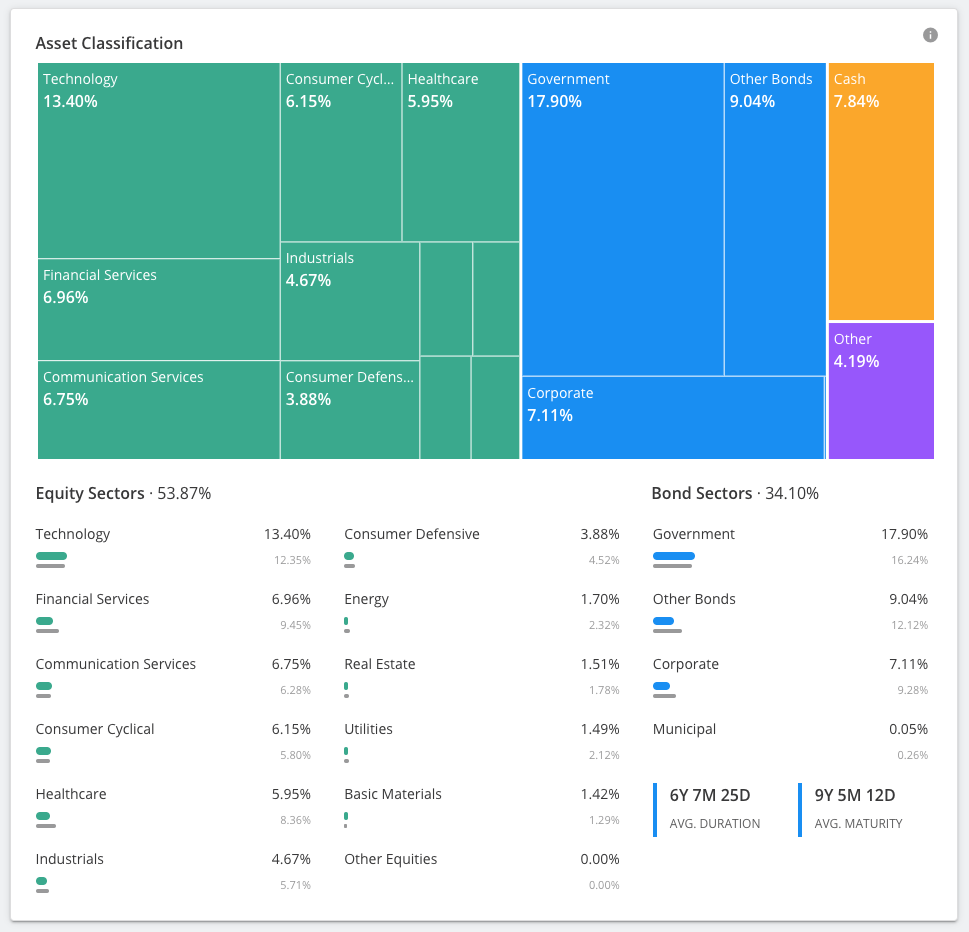The image size is (969, 932).
Task: Click the Technology green allocation bar
Action: pyautogui.click(x=51, y=556)
